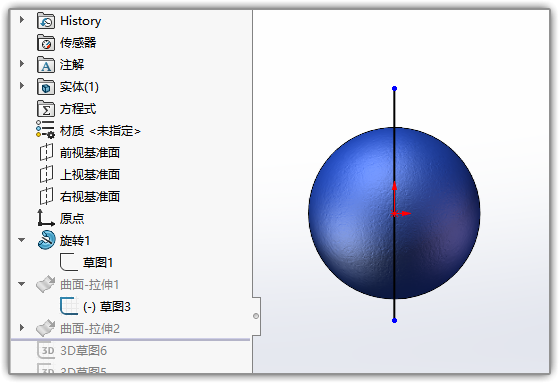
Task: Select the 实体(1) label
Action: tap(79, 87)
